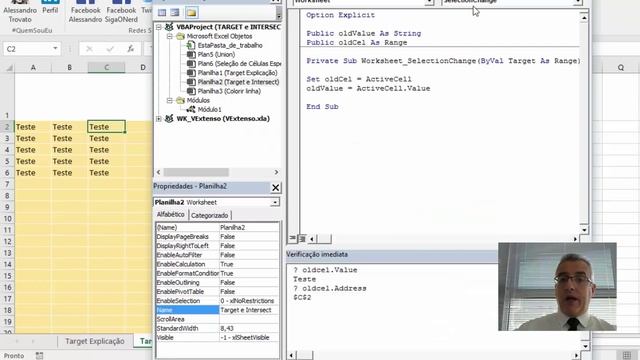Screen dimensions: 640x360
Task: Toggle Folders icon in Project Explorer
Action: (191, 12)
